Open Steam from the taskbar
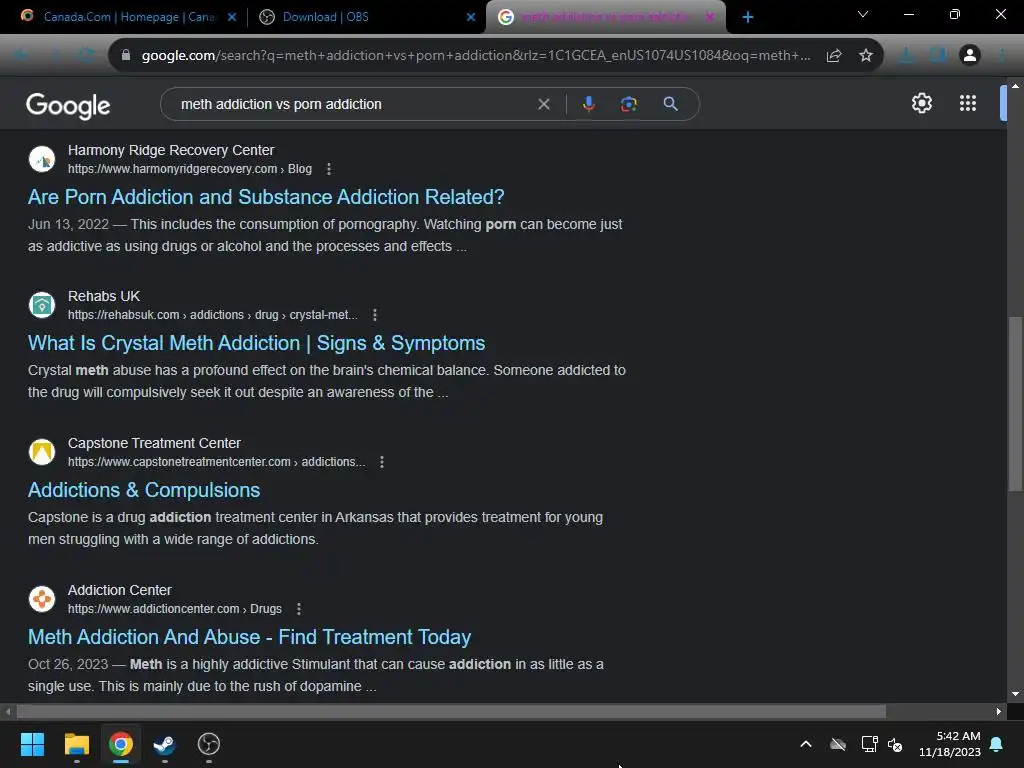This screenshot has height=768, width=1024. pos(165,744)
